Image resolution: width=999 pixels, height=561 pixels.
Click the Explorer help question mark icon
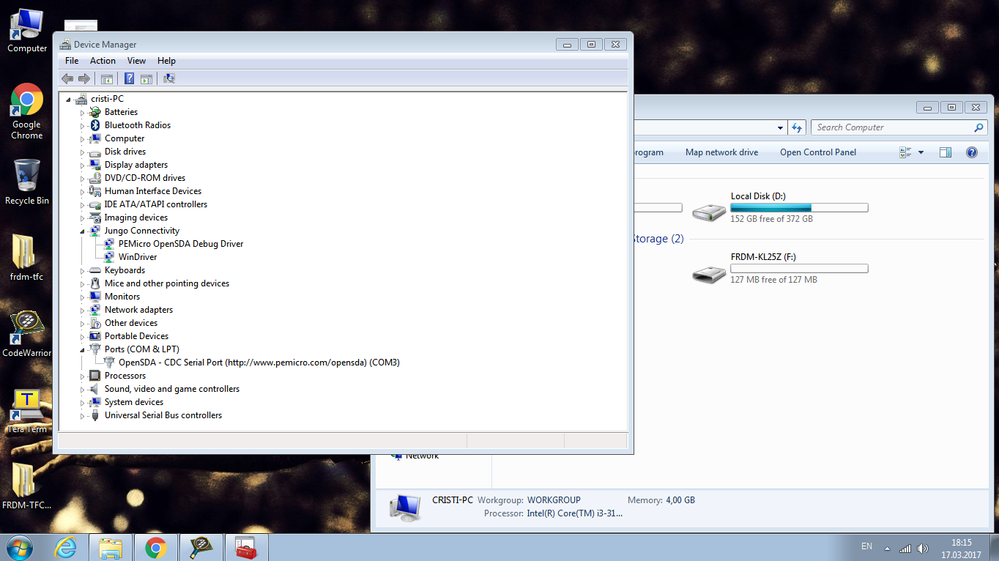point(972,152)
